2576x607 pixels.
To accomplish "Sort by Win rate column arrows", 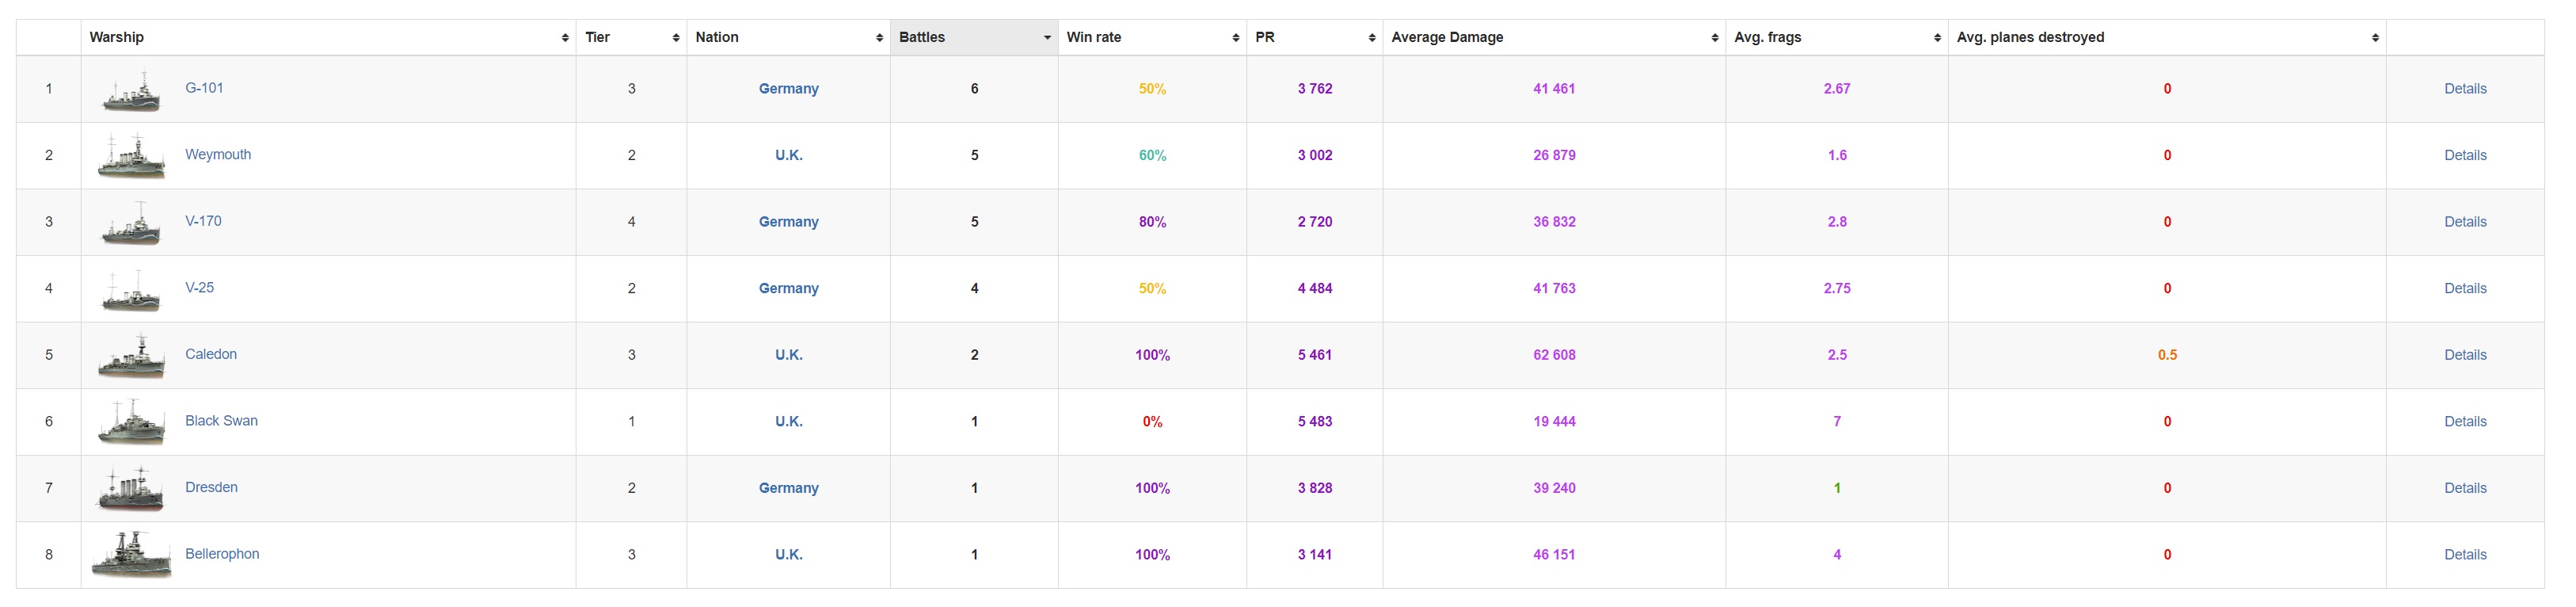I will [1236, 38].
